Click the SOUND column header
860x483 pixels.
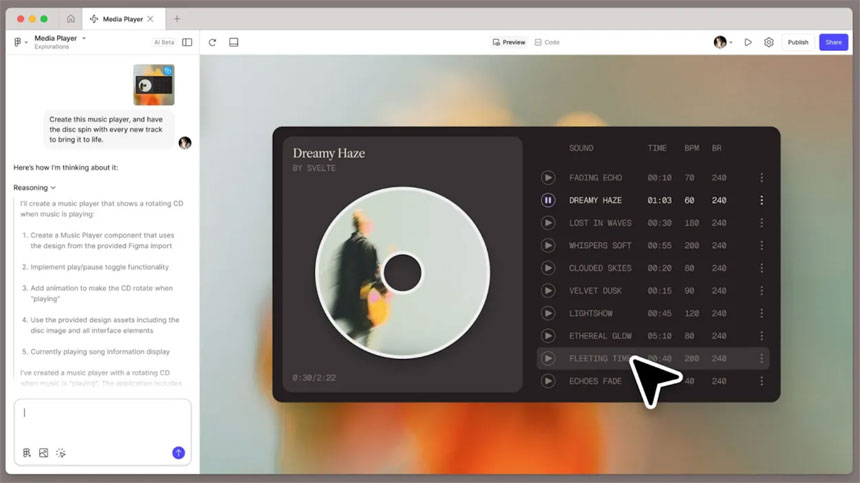coord(581,148)
